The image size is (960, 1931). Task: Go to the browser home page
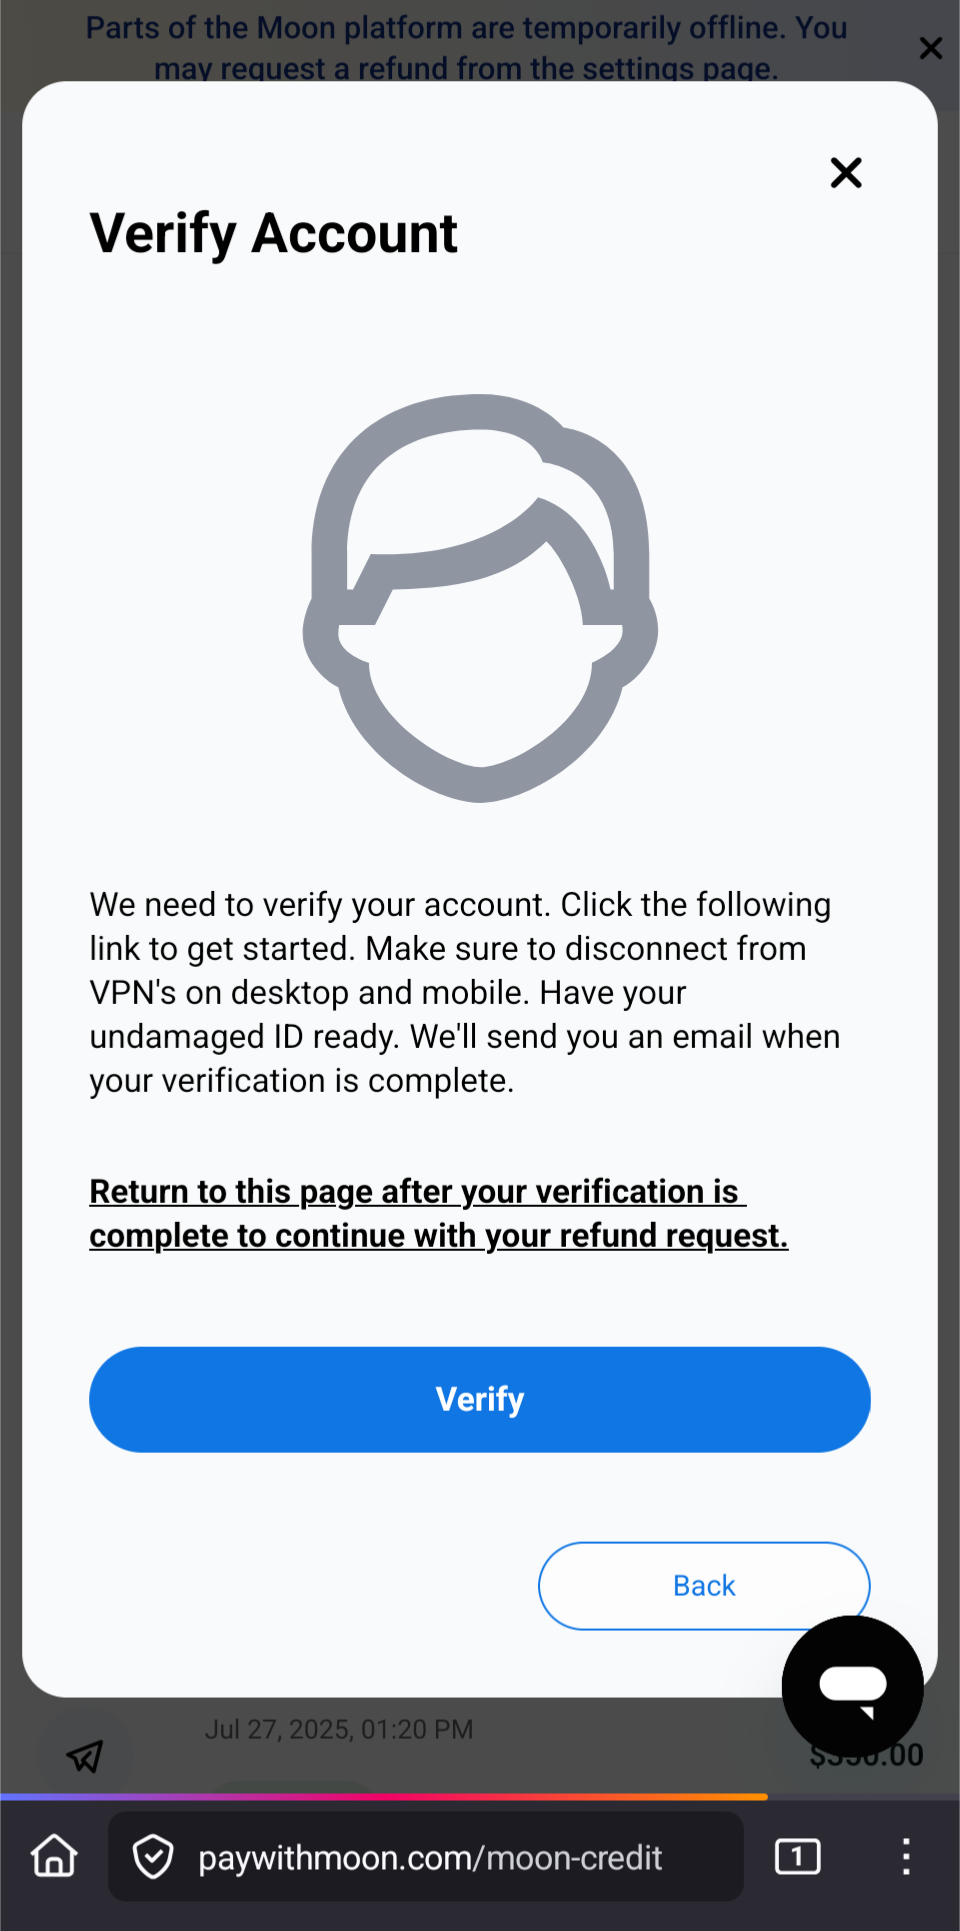[54, 1856]
